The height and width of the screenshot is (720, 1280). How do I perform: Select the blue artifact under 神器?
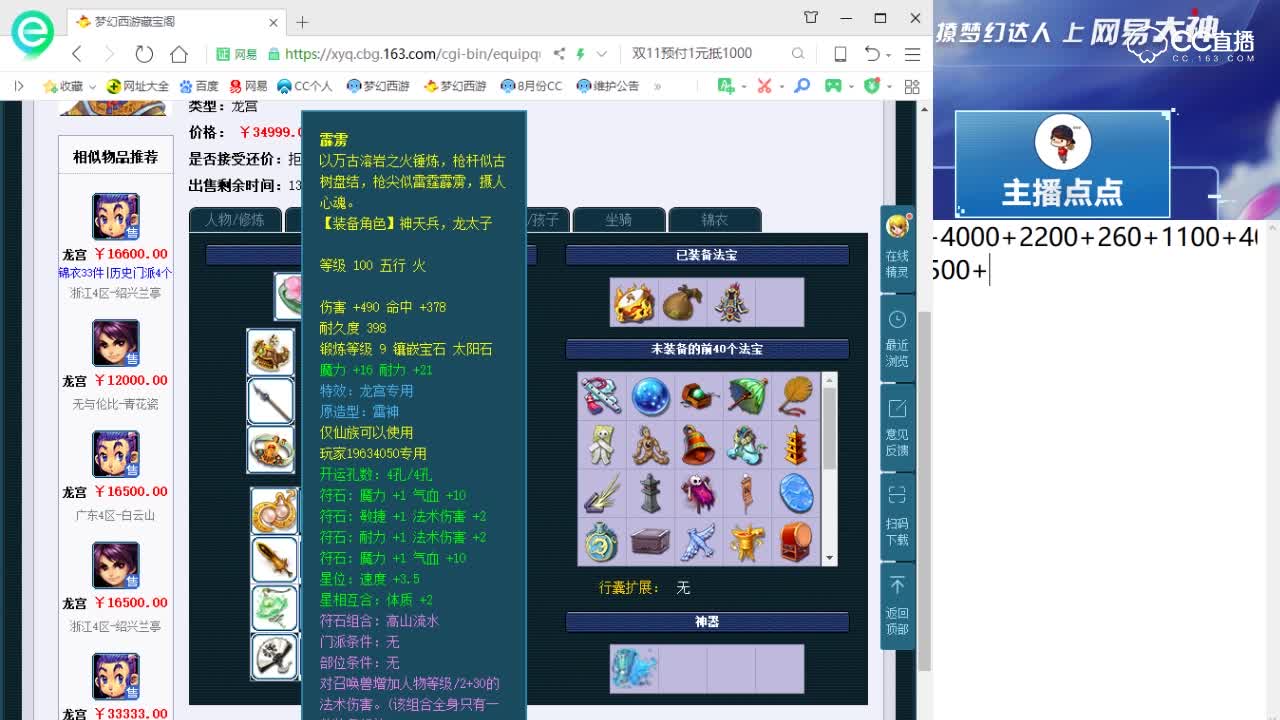click(634, 668)
